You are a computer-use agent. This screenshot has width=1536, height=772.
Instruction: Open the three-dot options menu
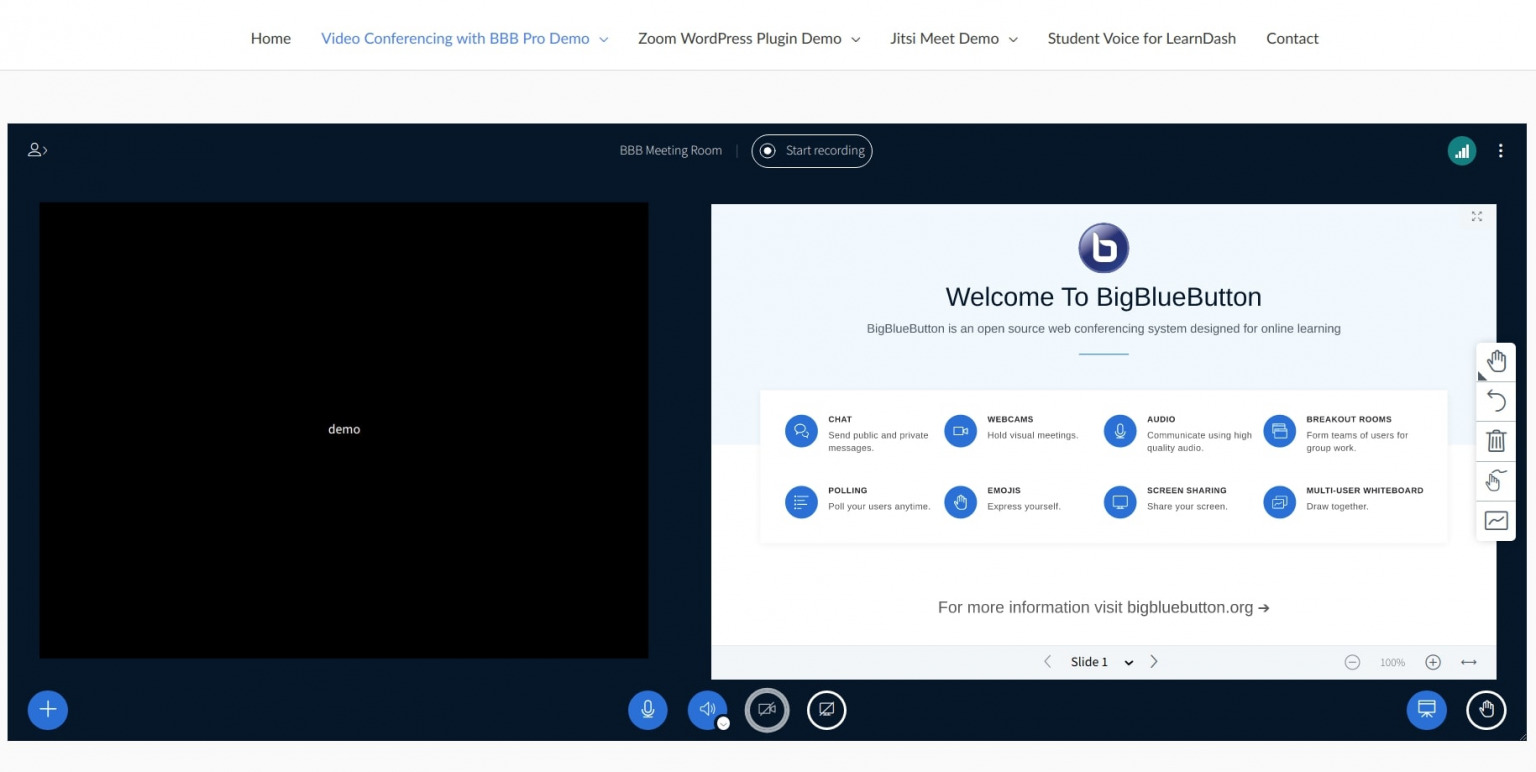coord(1500,151)
